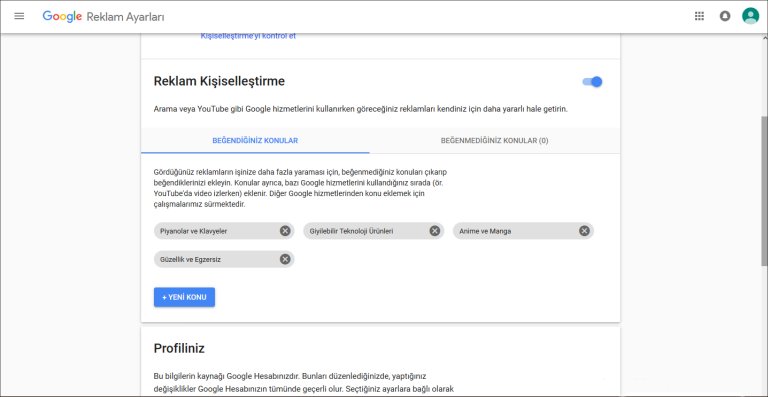
Task: Click the Güzellik ve Egzersiz chip label
Action: coord(191,259)
